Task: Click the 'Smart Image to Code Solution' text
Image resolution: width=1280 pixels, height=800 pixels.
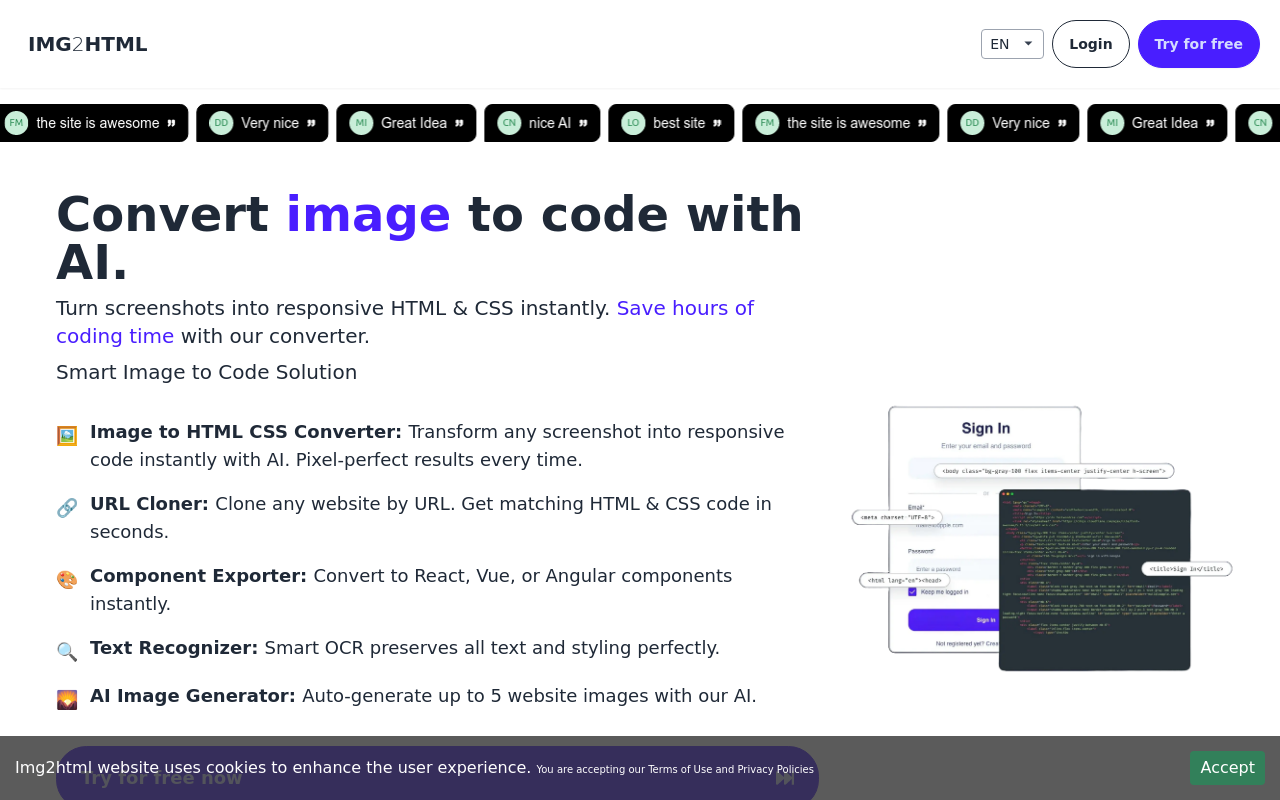Action: pyautogui.click(x=206, y=372)
